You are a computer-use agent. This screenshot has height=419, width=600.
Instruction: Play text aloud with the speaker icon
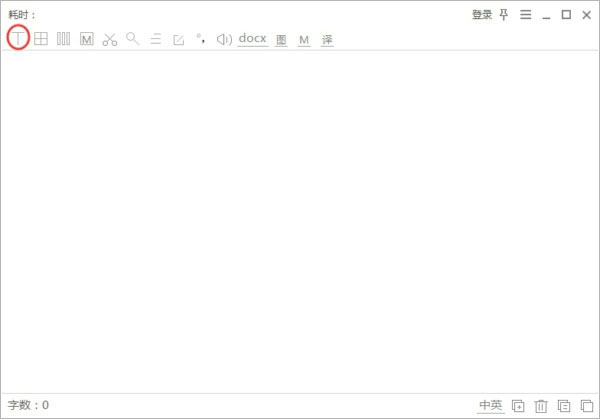tap(224, 39)
